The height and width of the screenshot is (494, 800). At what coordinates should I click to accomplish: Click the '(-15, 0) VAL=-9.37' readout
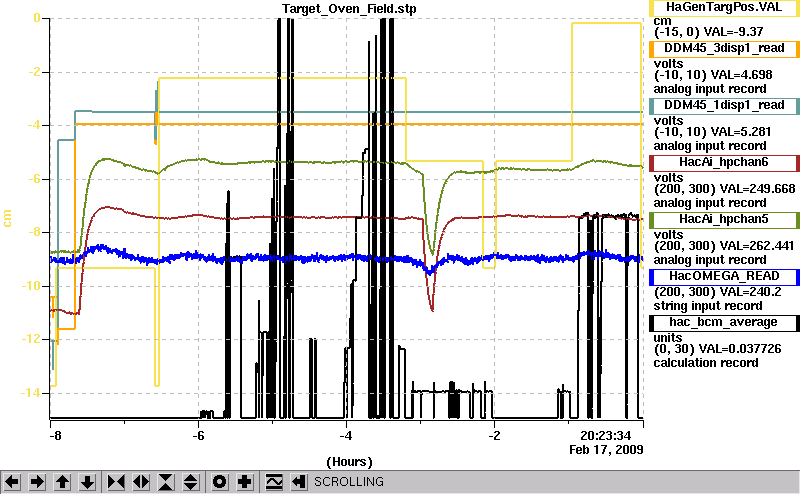coord(709,32)
